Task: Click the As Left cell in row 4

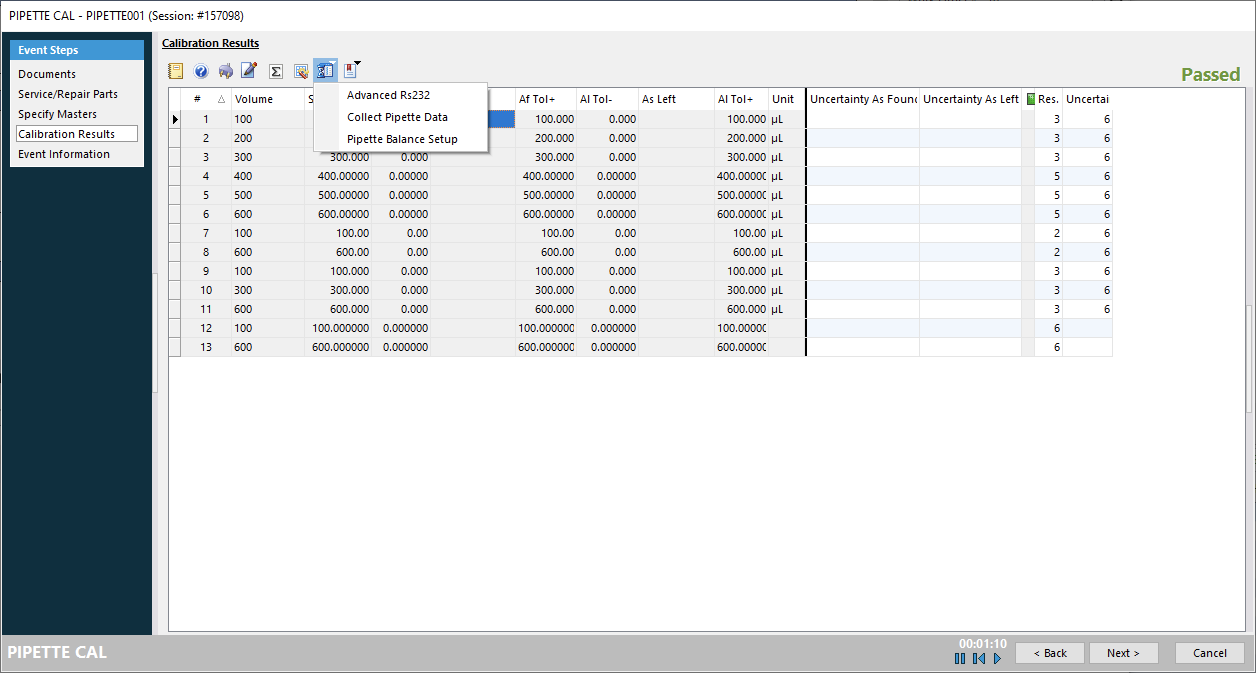Action: tap(676, 176)
